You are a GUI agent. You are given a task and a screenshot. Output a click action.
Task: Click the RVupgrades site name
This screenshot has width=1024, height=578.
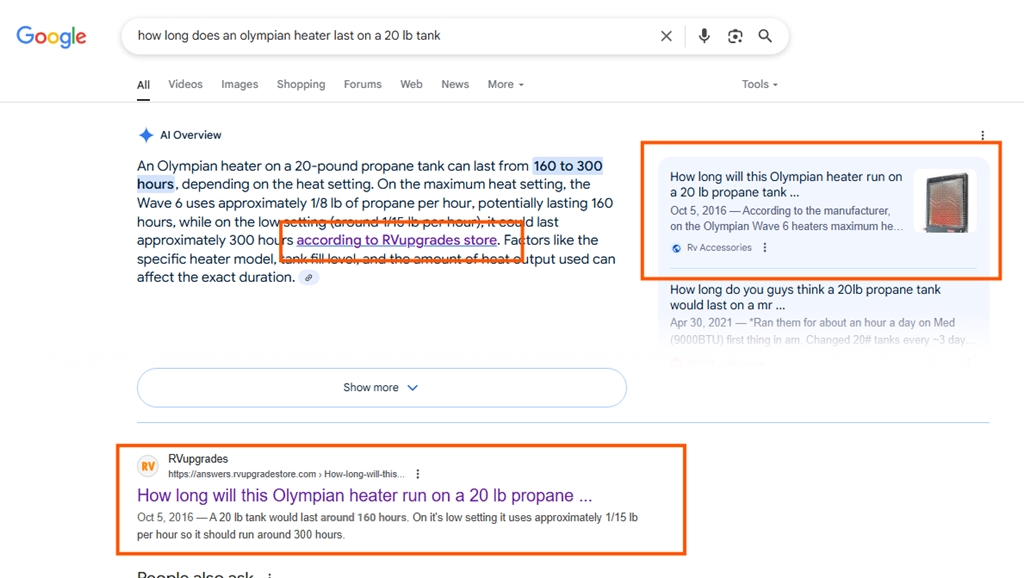198,459
